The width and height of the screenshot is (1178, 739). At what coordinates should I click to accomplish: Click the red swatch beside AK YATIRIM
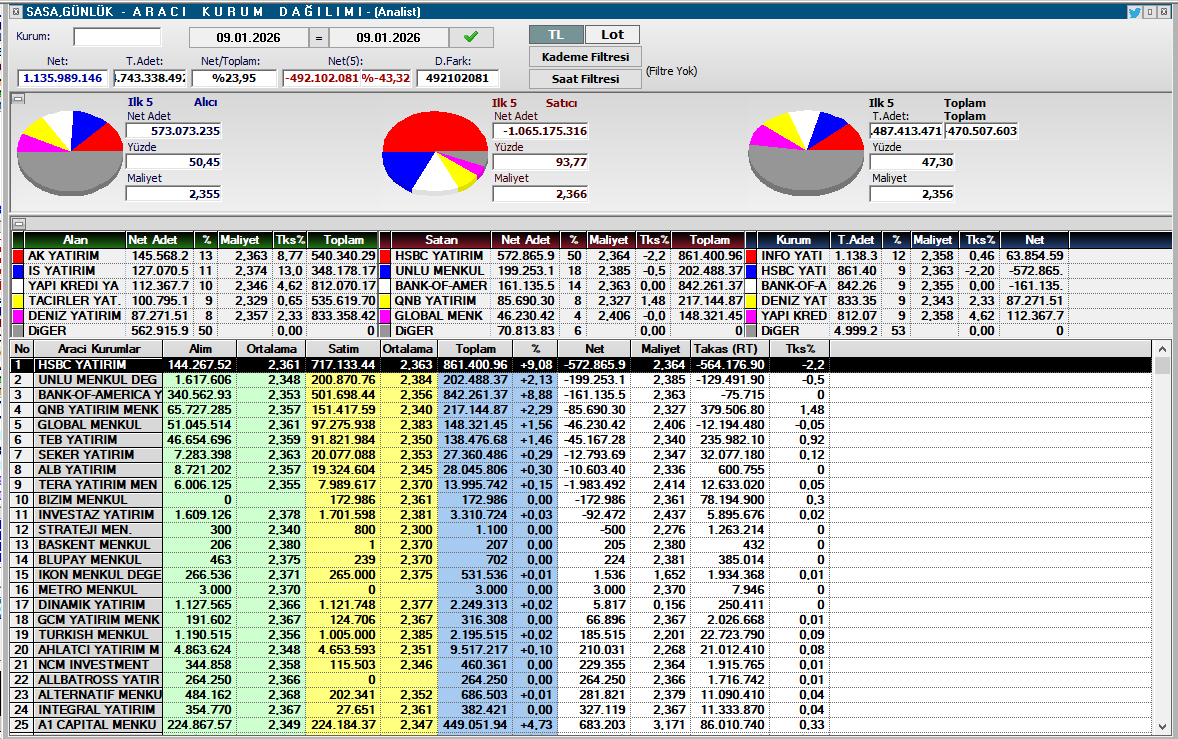(18, 256)
